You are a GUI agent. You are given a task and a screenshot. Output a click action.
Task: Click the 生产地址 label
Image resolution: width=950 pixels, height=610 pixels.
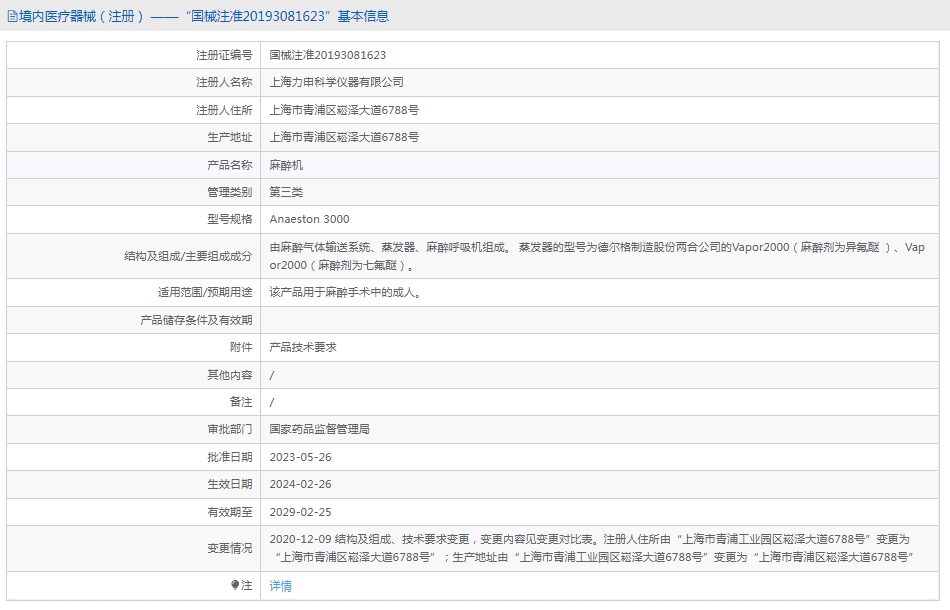230,138
